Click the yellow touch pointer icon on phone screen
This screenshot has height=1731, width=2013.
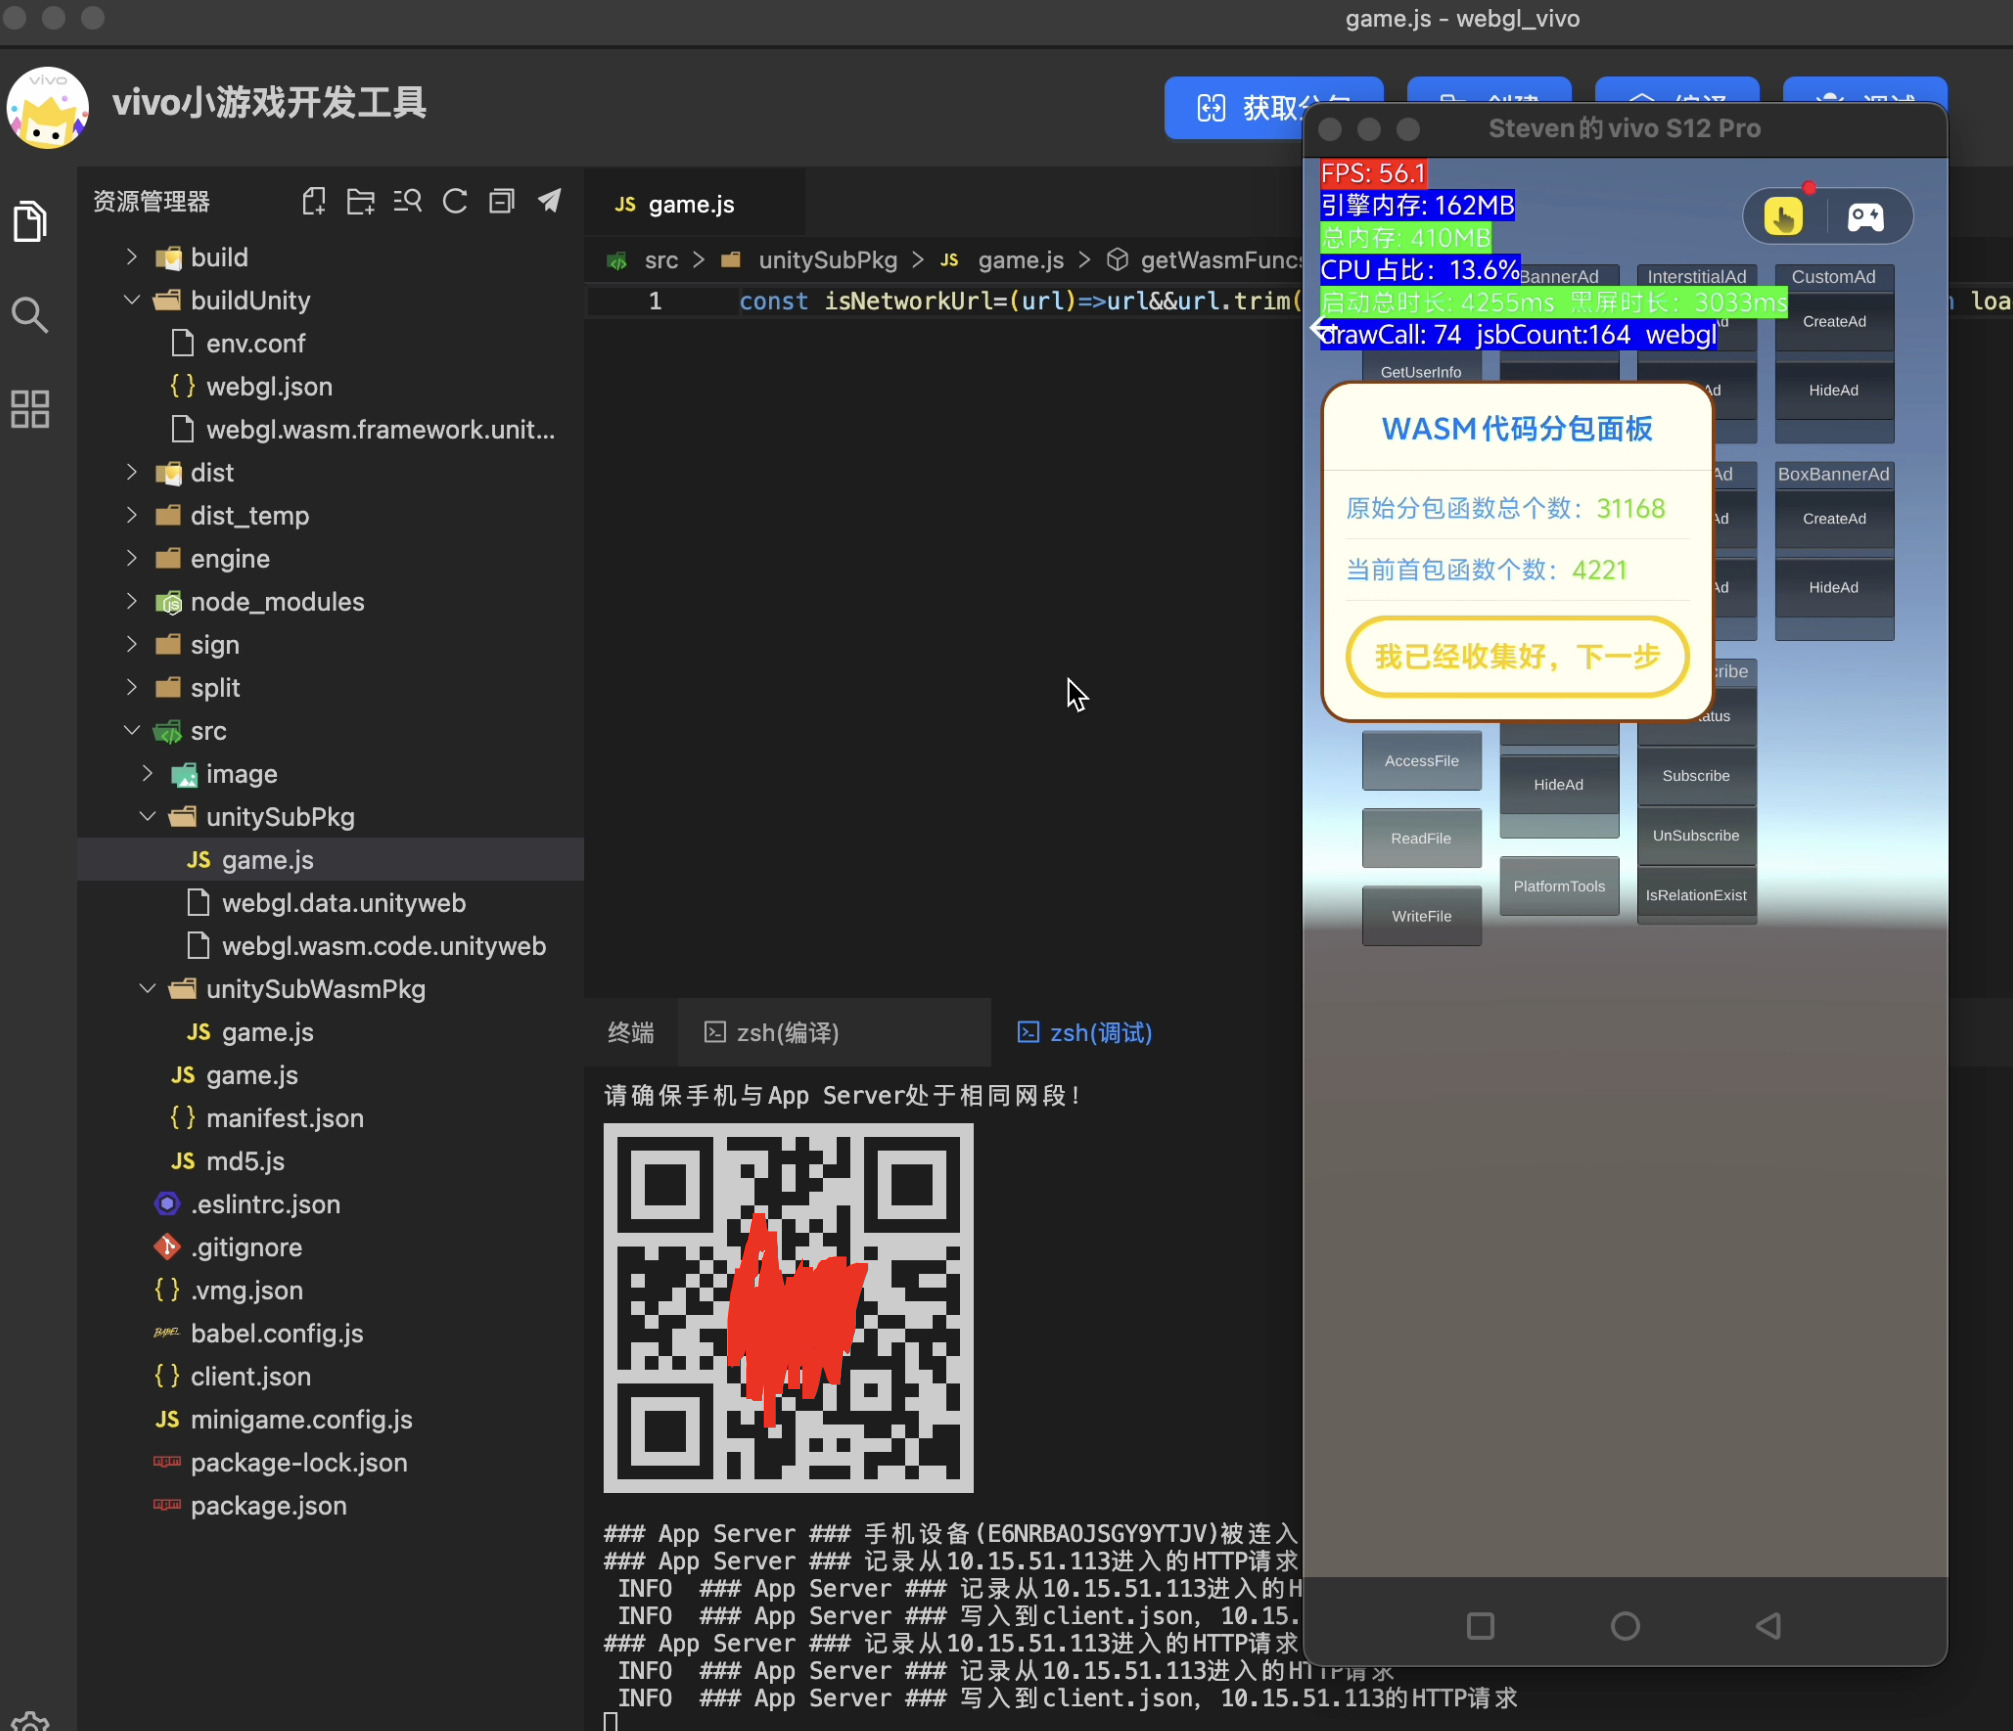[x=1783, y=216]
